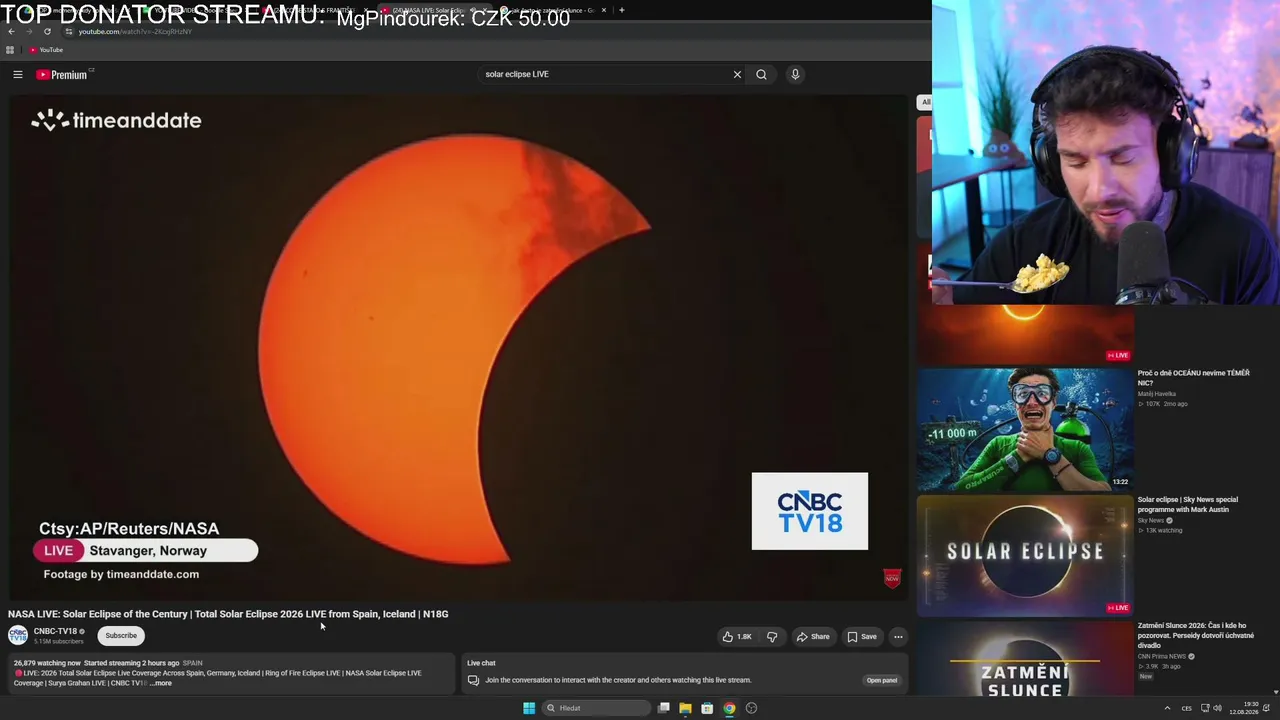Open the CNBC-TV18 channel avatar
The image size is (1280, 720).
[18, 635]
